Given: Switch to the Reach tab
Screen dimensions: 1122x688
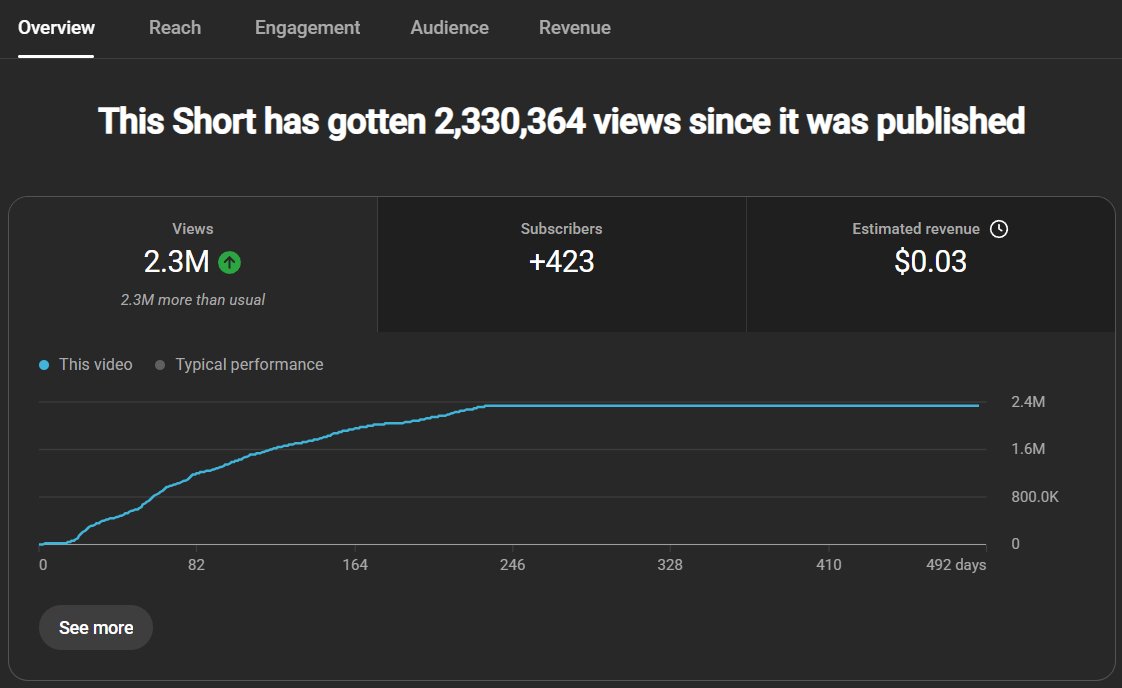Looking at the screenshot, I should click(x=175, y=28).
